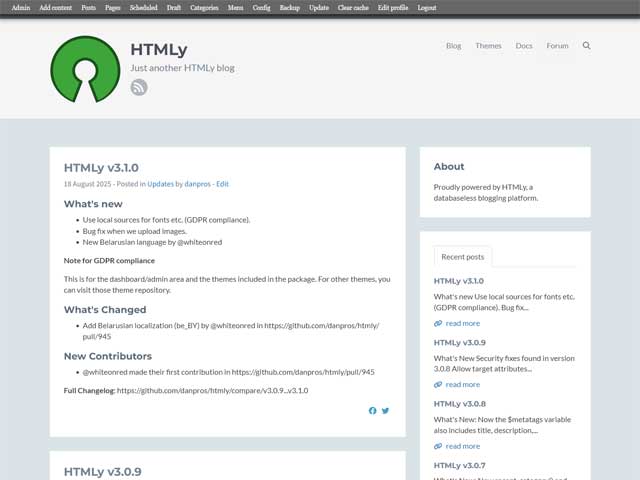Share post via Twitter icon
This screenshot has height=480, width=640.
(386, 410)
